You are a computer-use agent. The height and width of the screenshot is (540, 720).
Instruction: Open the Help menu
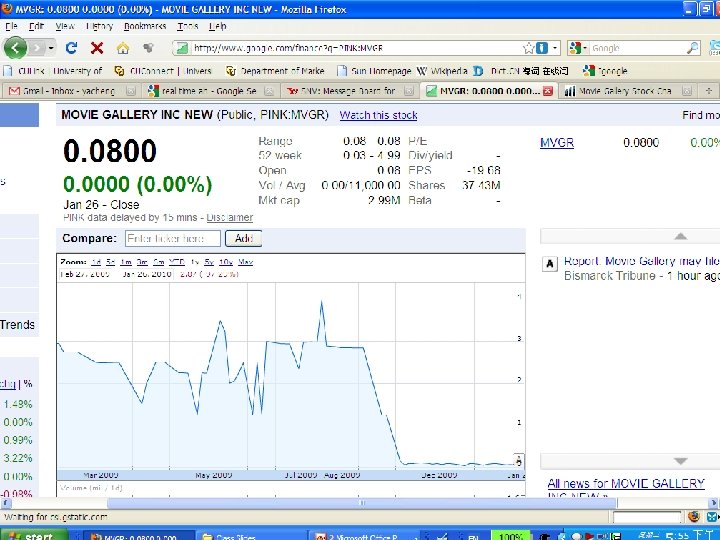218,26
